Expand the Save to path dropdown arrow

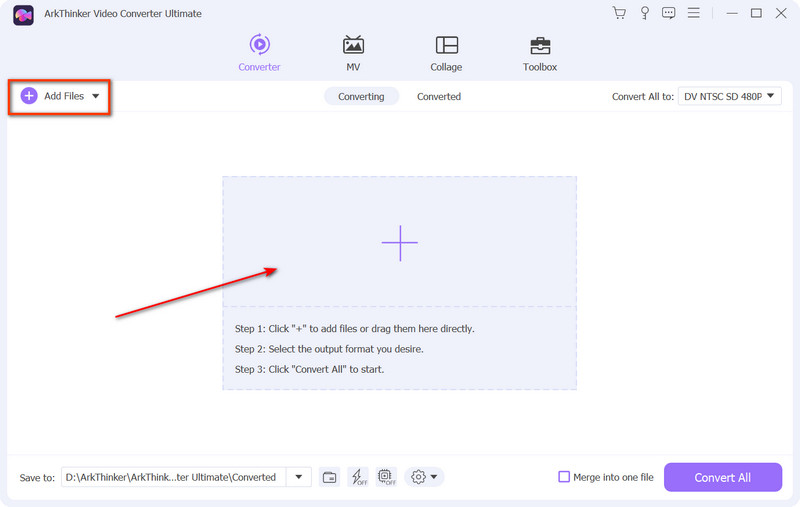click(299, 477)
